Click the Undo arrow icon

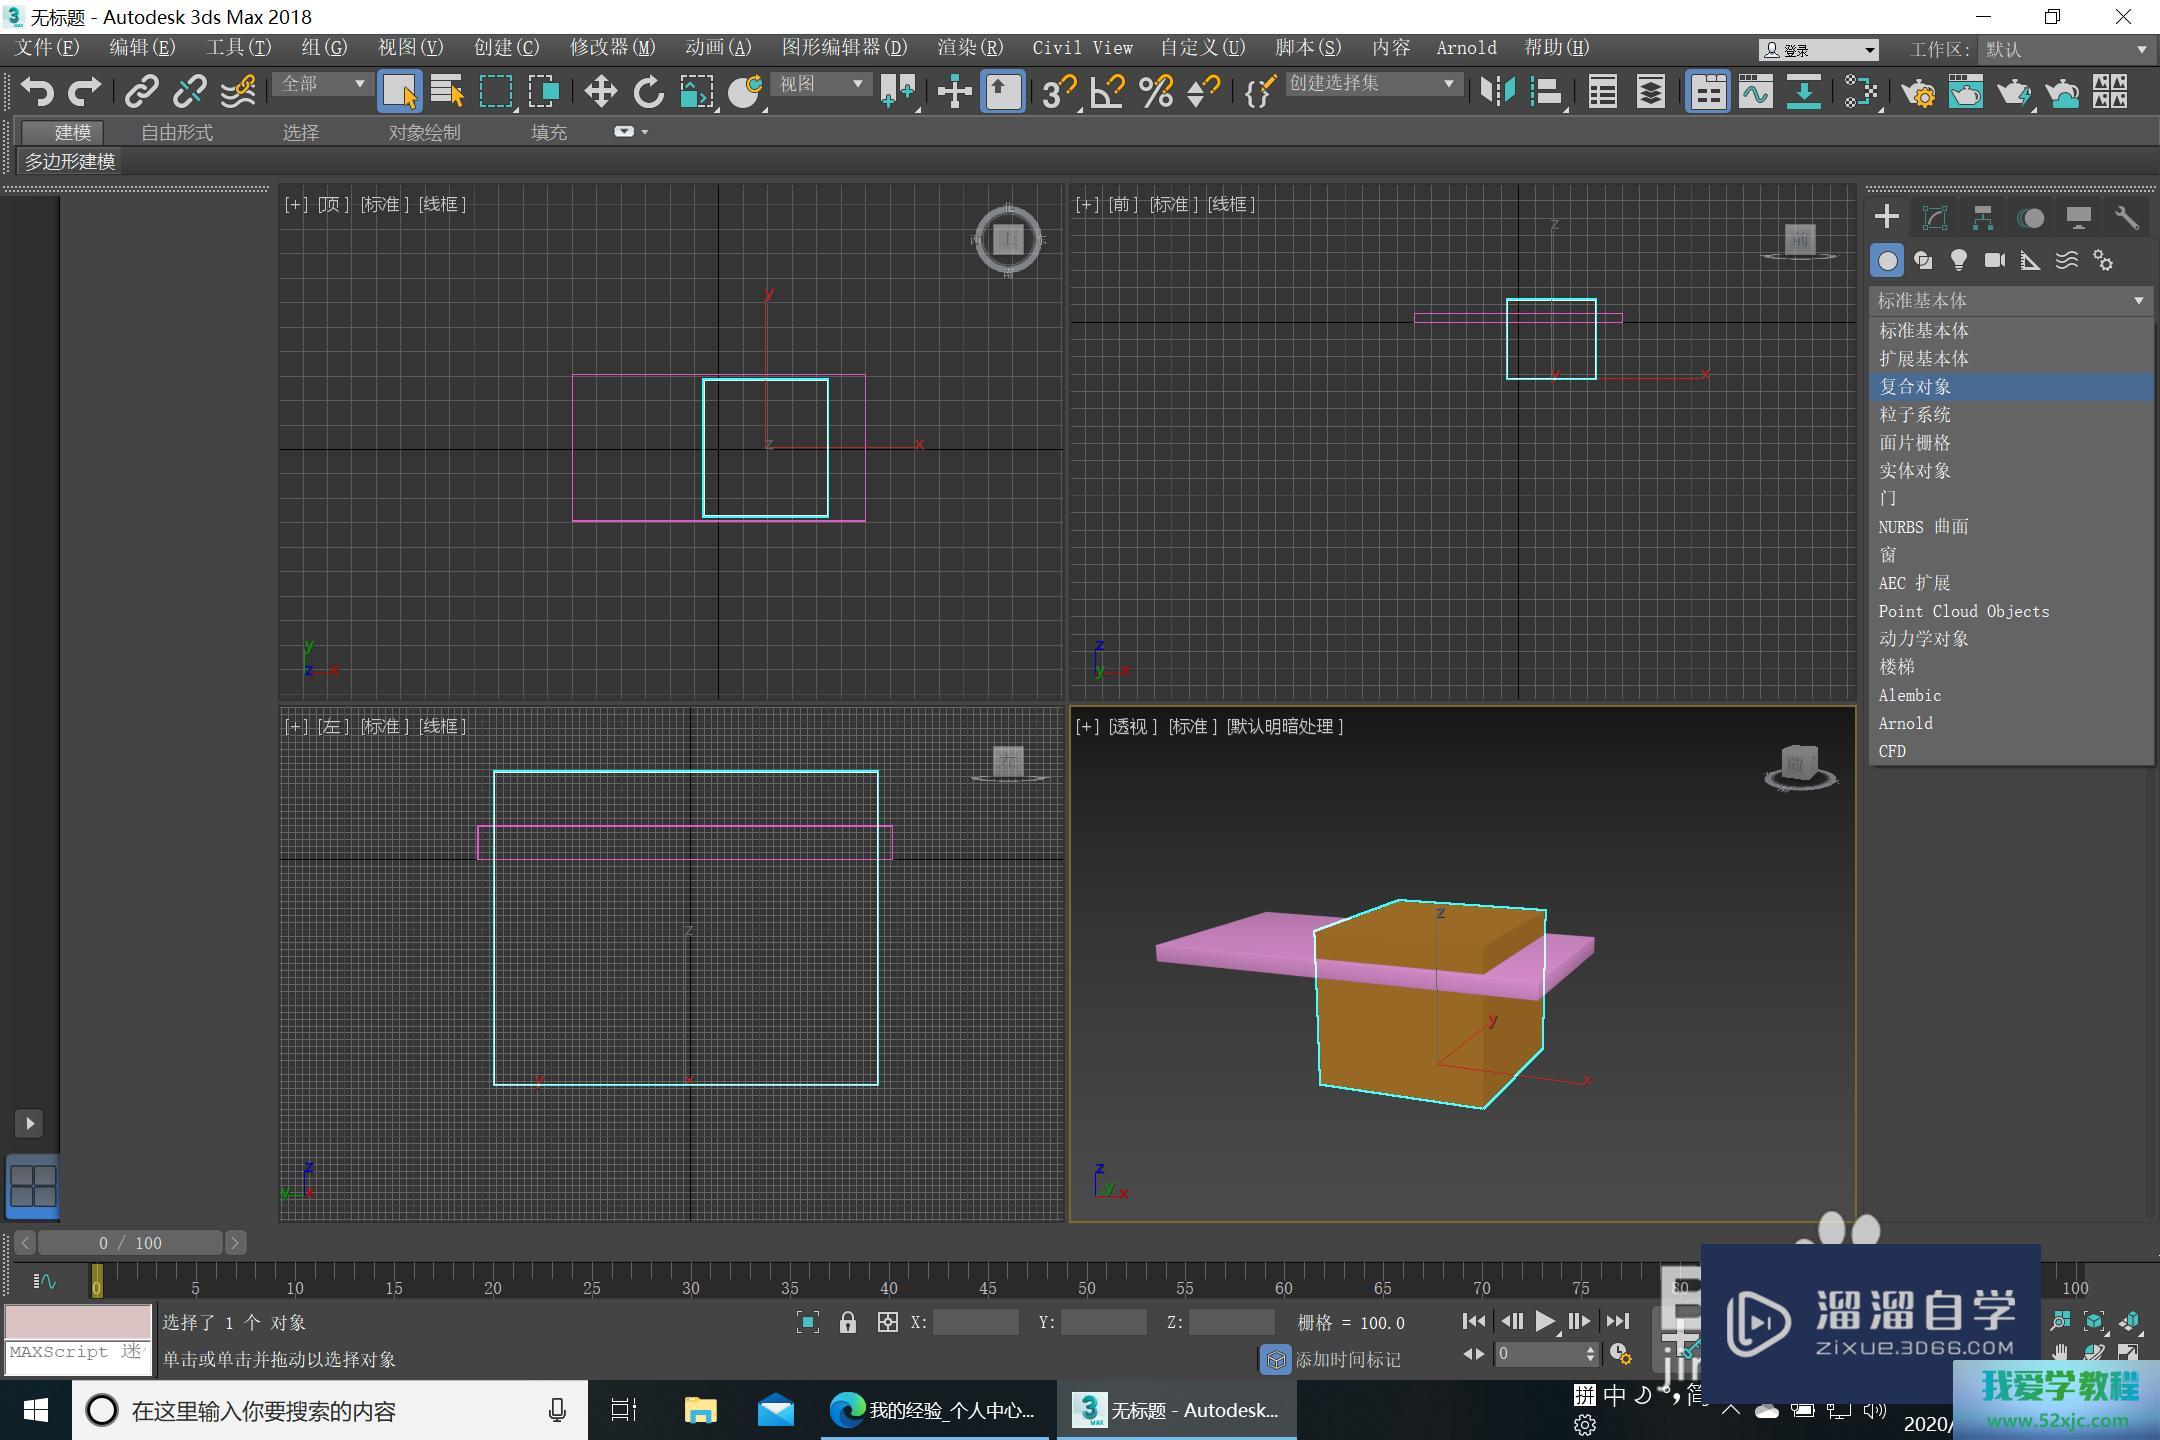coord(37,92)
